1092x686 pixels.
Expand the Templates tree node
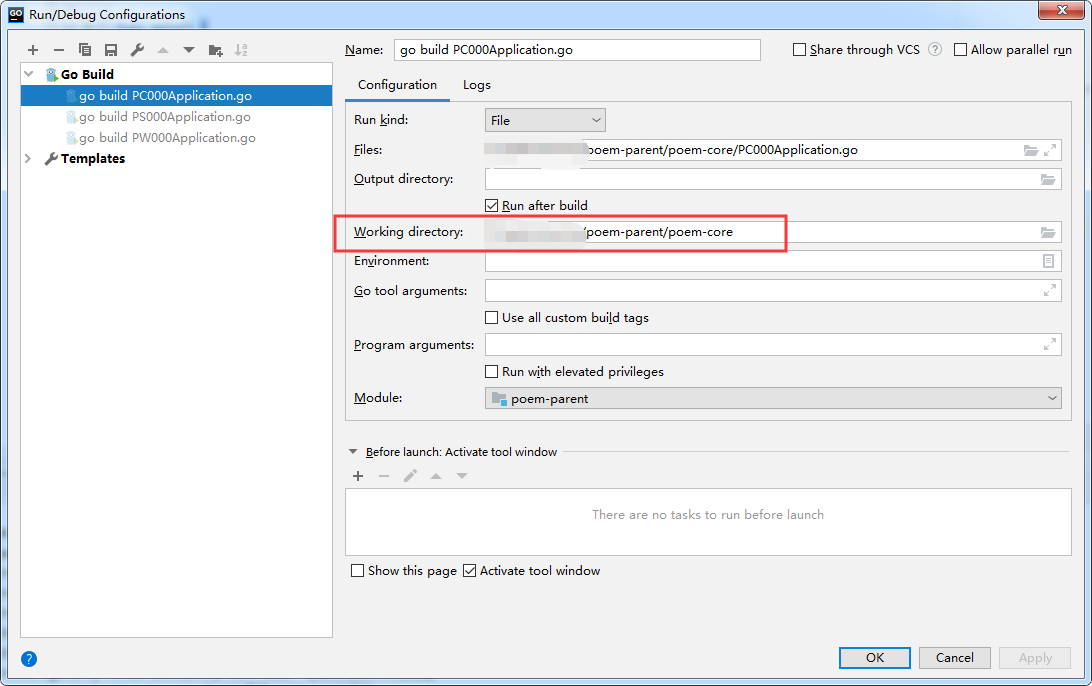(x=28, y=159)
